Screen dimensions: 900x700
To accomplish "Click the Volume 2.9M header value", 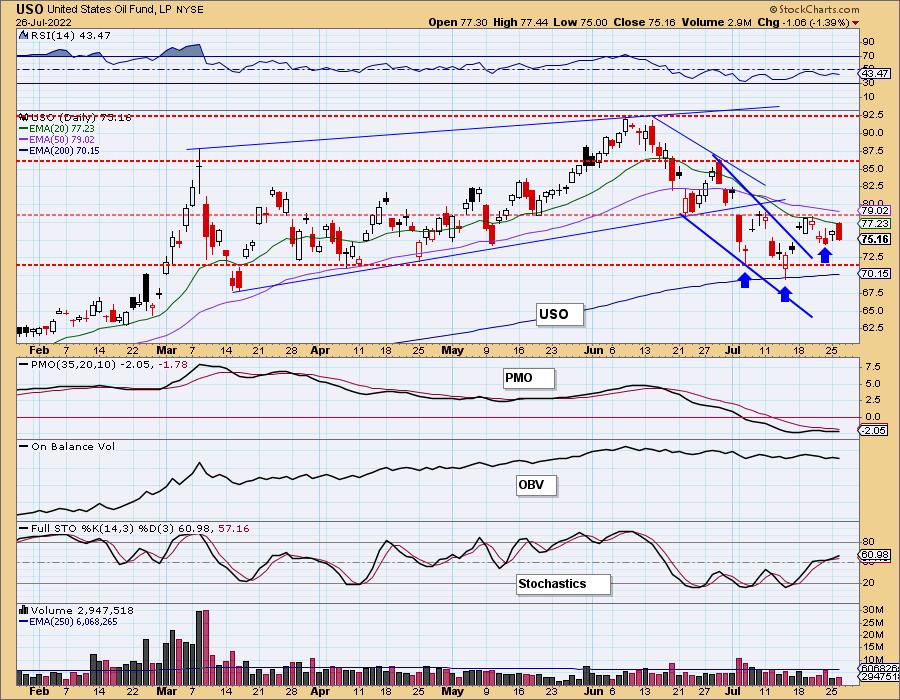I will [x=717, y=22].
